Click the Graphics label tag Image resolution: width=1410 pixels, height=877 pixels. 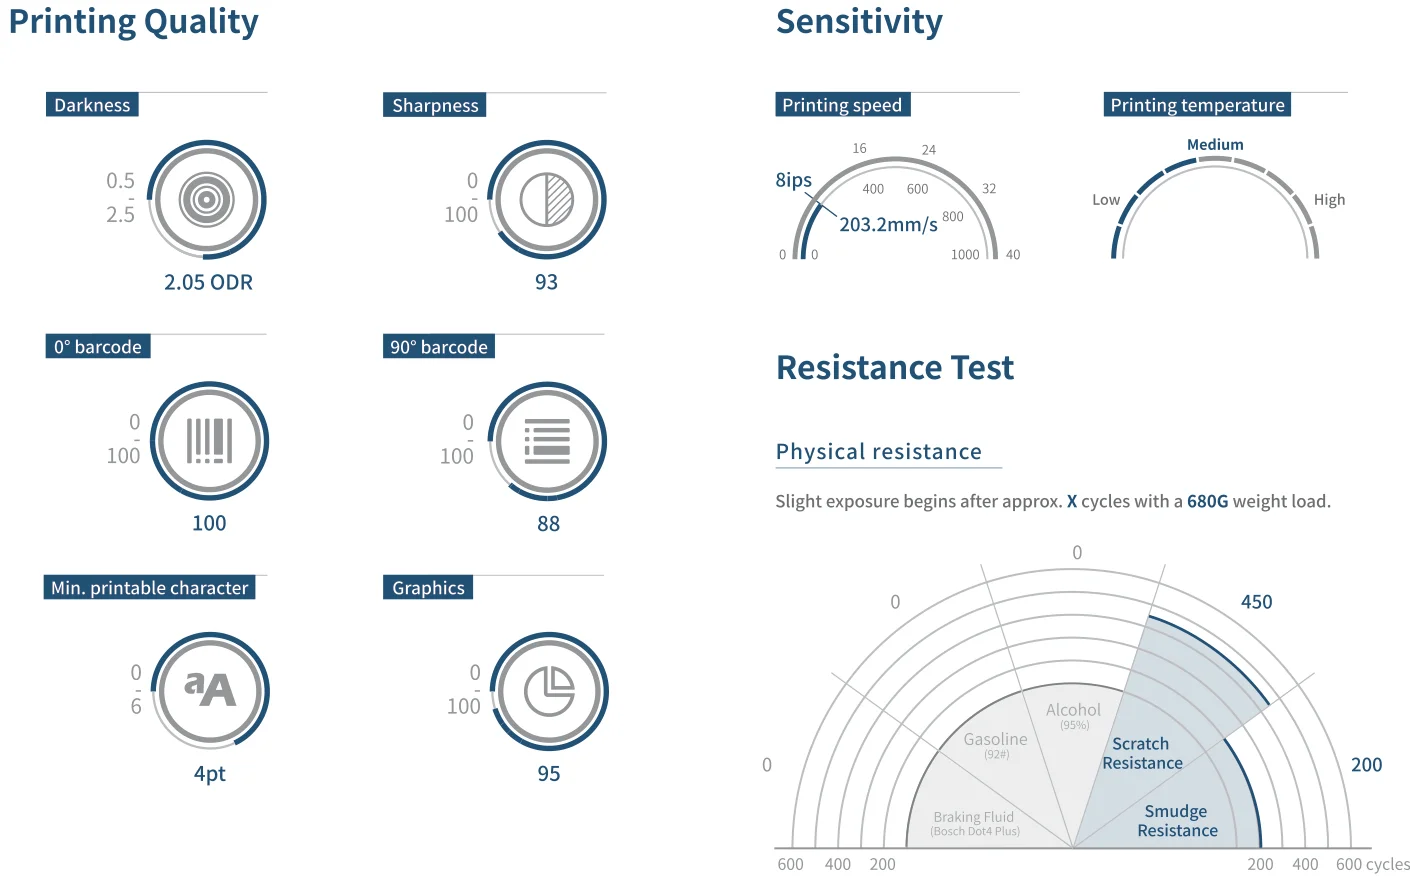428,588
